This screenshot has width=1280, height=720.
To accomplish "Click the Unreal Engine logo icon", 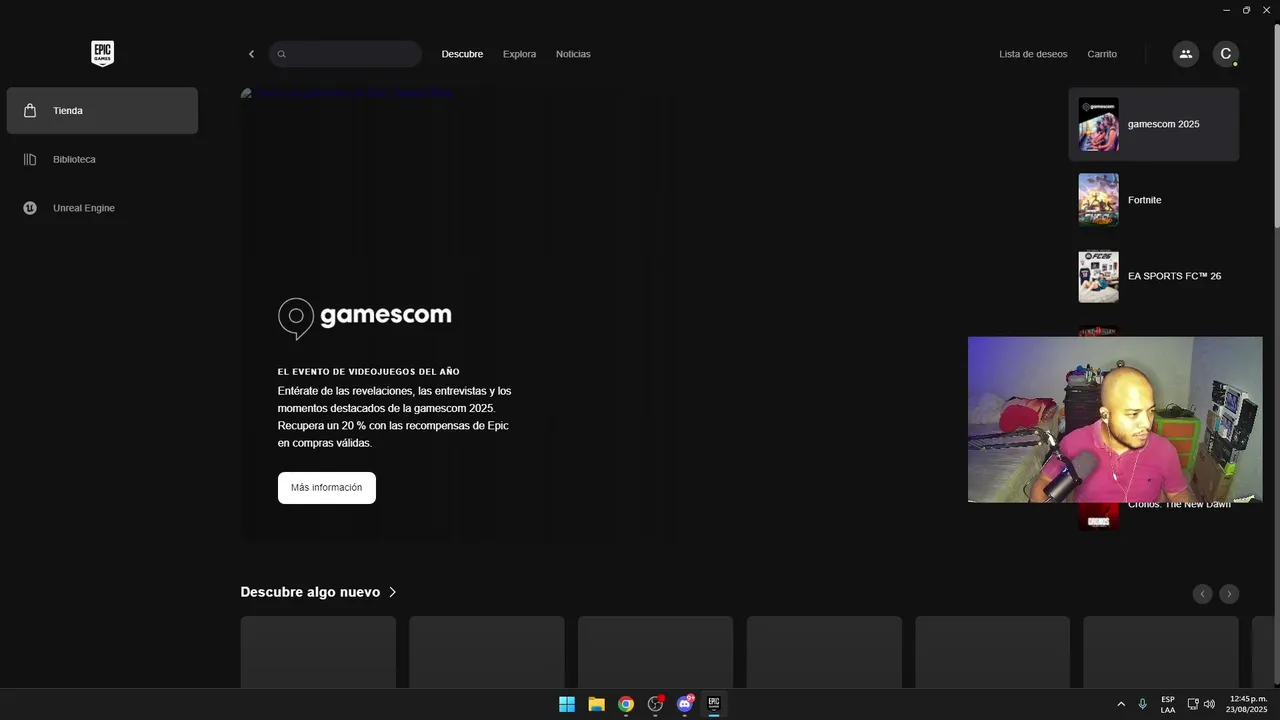I will (30, 208).
